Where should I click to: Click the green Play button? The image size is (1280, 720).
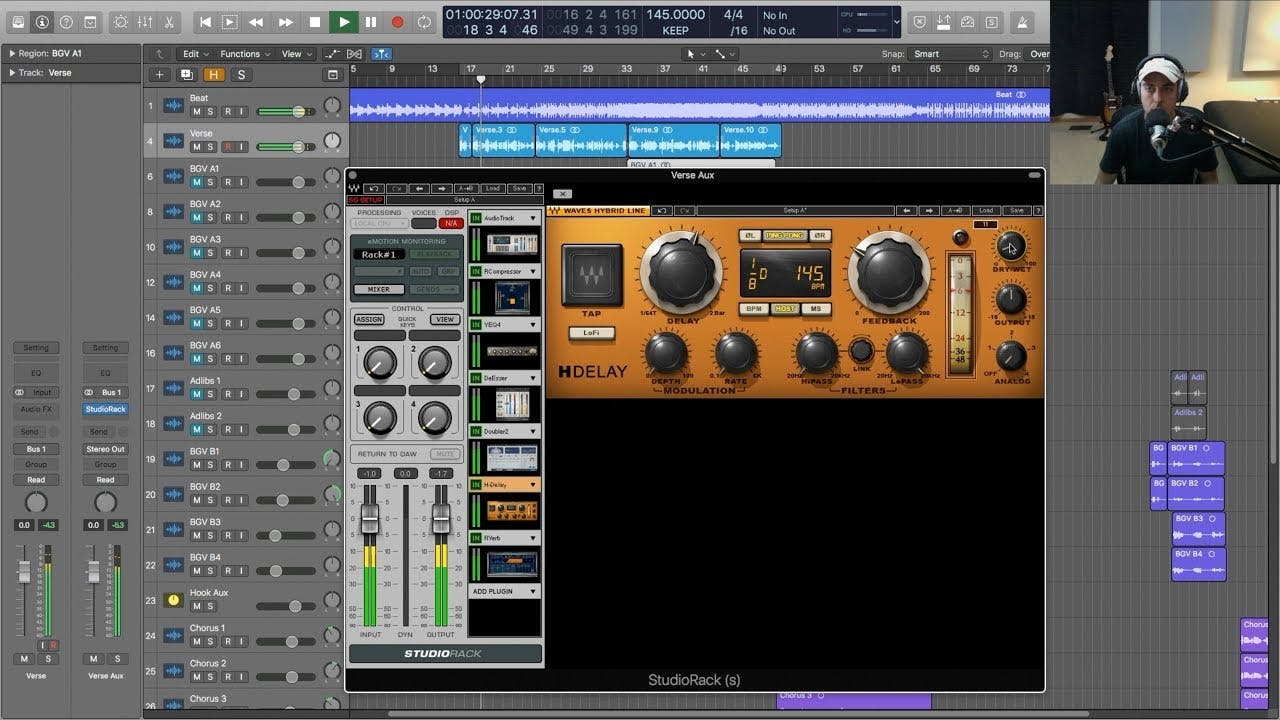tap(343, 21)
